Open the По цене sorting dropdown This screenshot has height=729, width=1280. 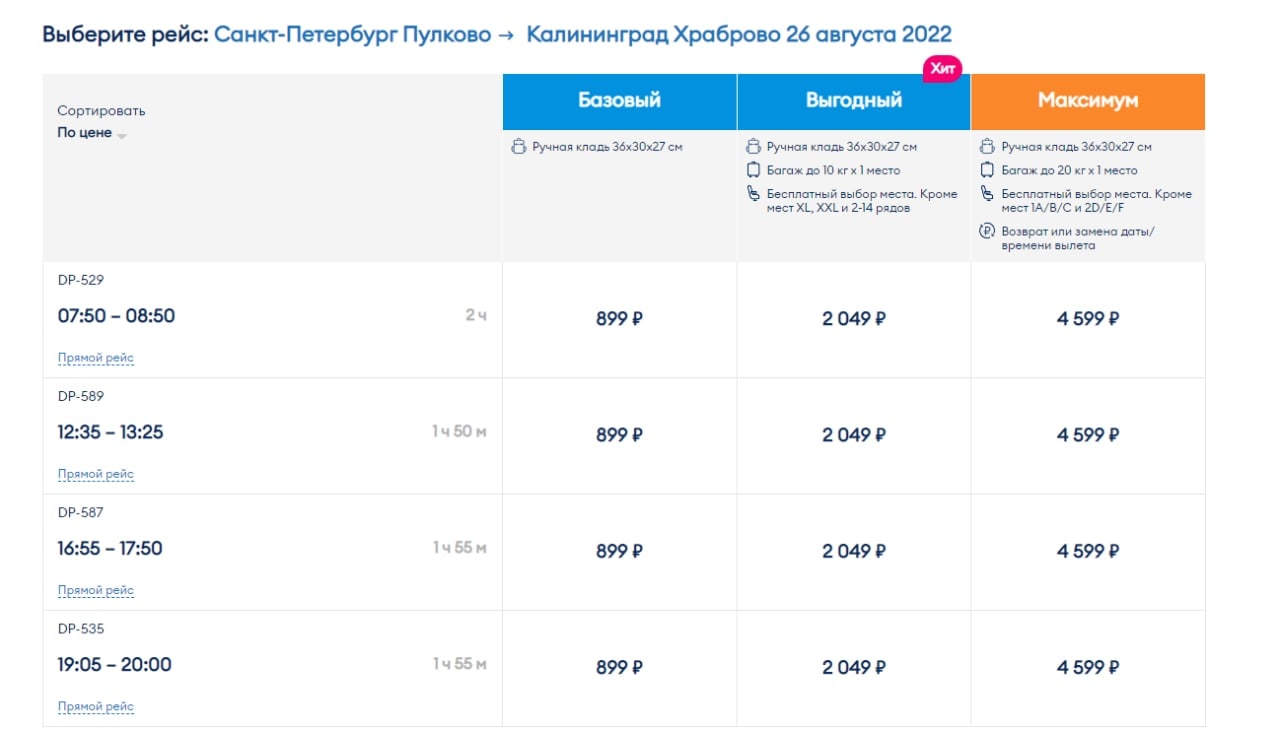pyautogui.click(x=92, y=133)
